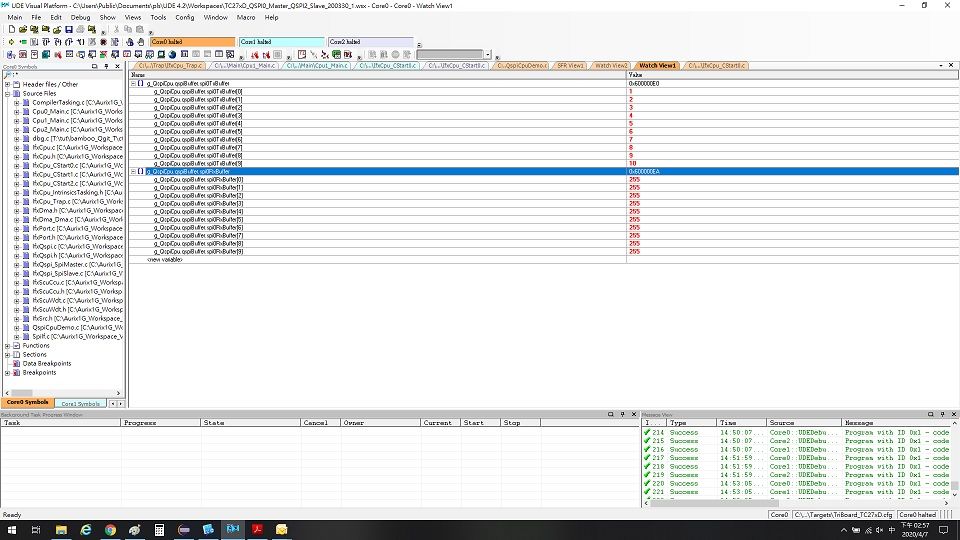Open the toolbar combo box dropdown
Screen dimensions: 960x540
[486, 54]
